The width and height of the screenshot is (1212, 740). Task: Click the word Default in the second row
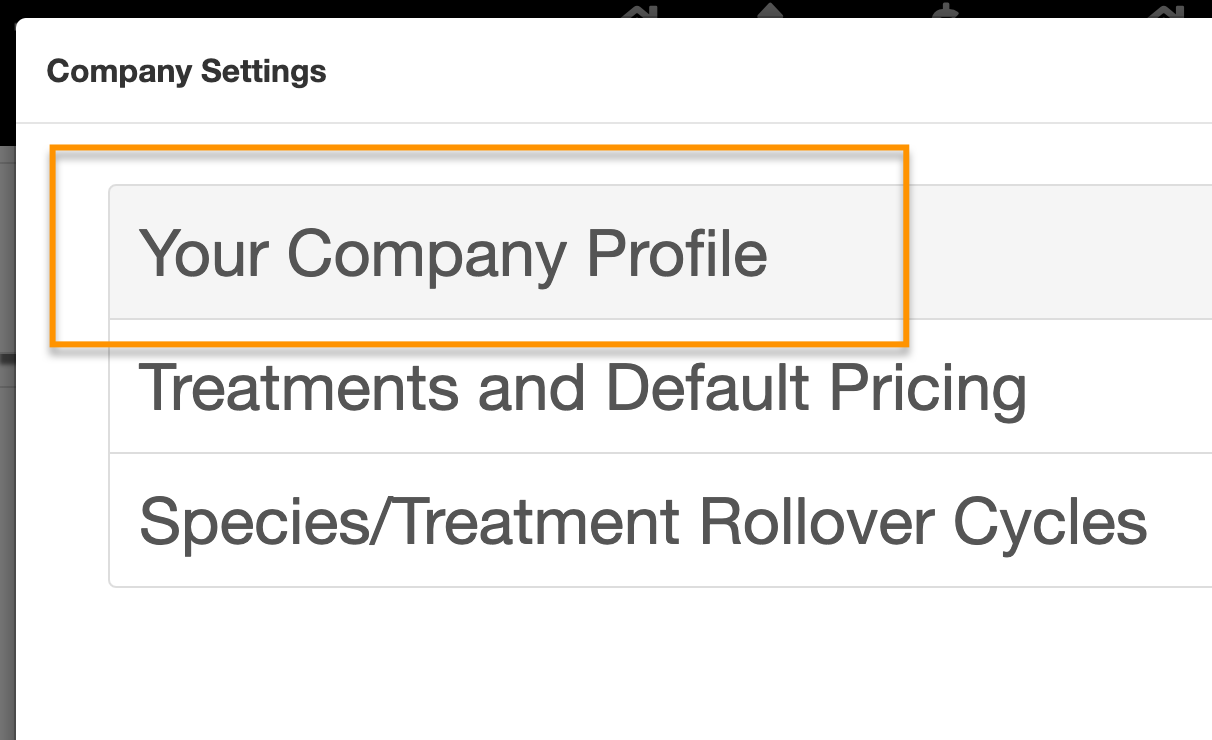coord(708,387)
